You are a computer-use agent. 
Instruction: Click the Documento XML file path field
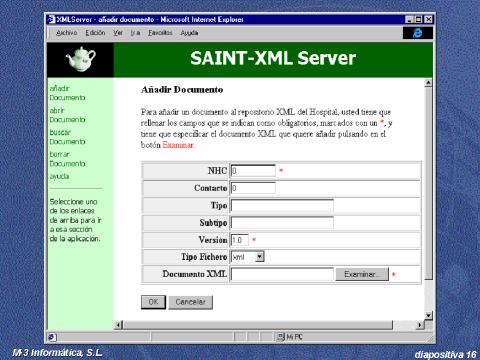pos(282,274)
